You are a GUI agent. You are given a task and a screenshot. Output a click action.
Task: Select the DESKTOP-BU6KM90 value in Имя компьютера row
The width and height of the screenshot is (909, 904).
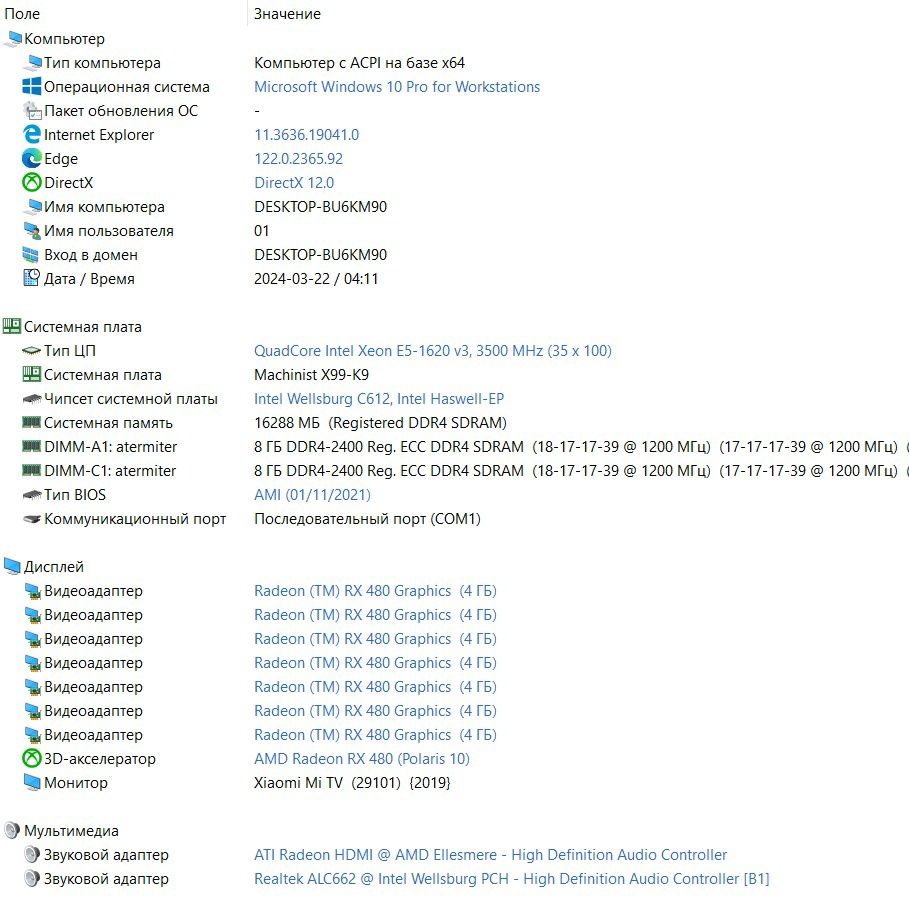321,206
